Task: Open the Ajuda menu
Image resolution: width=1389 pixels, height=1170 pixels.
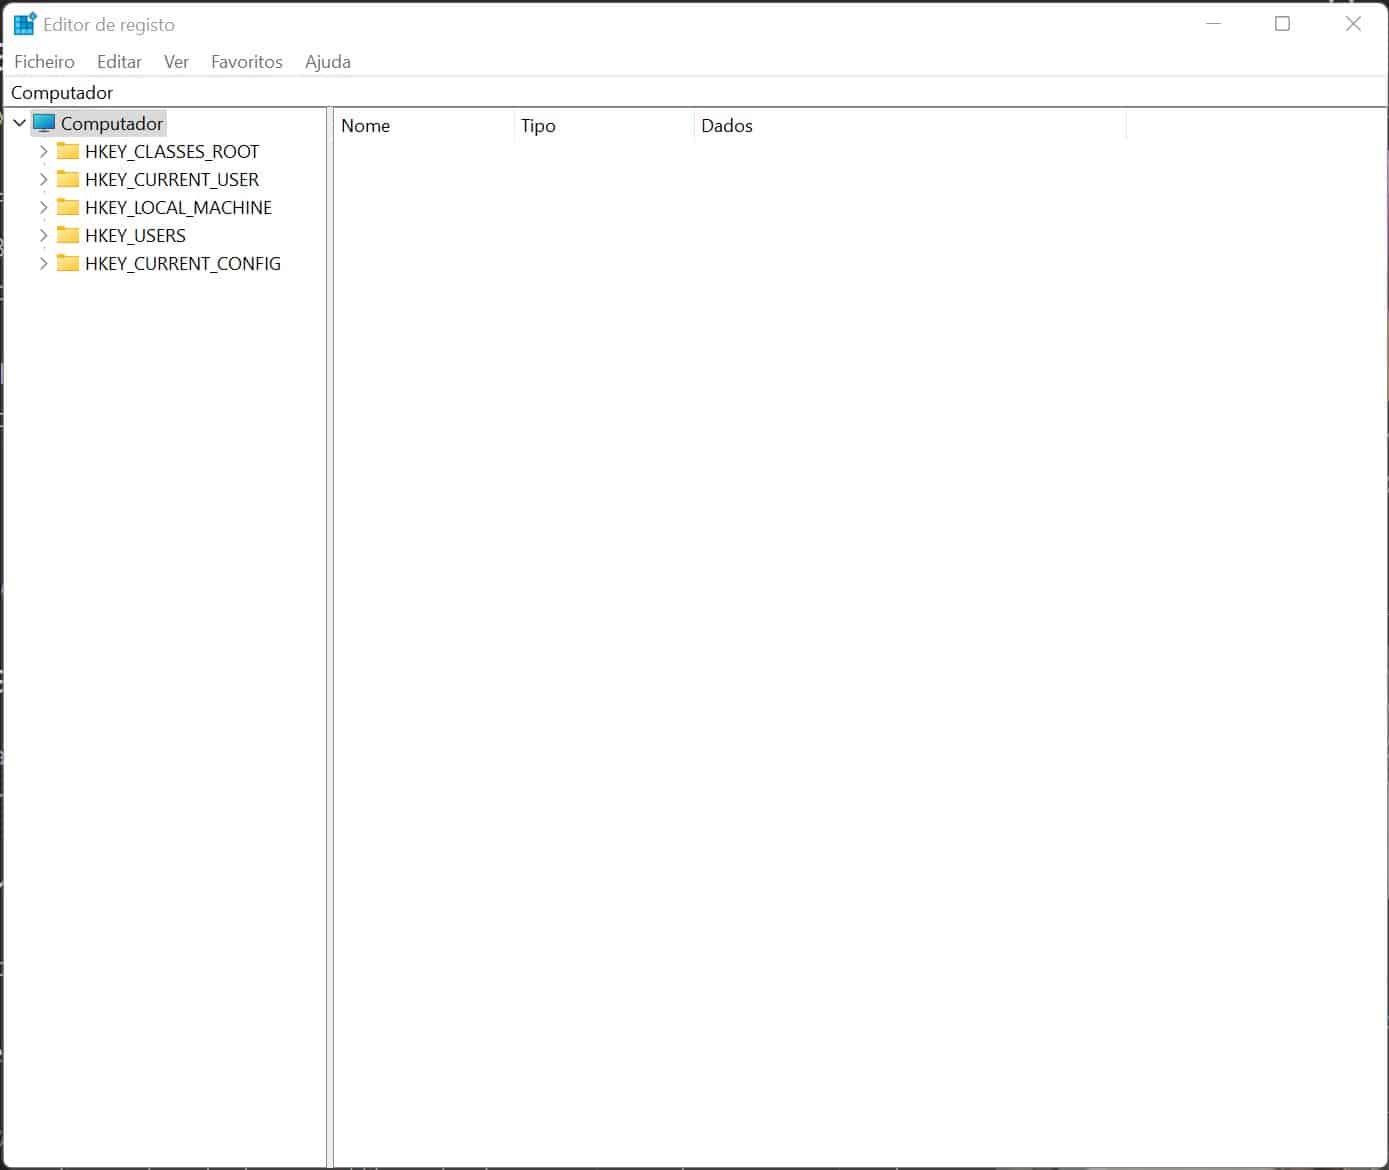Action: click(328, 62)
